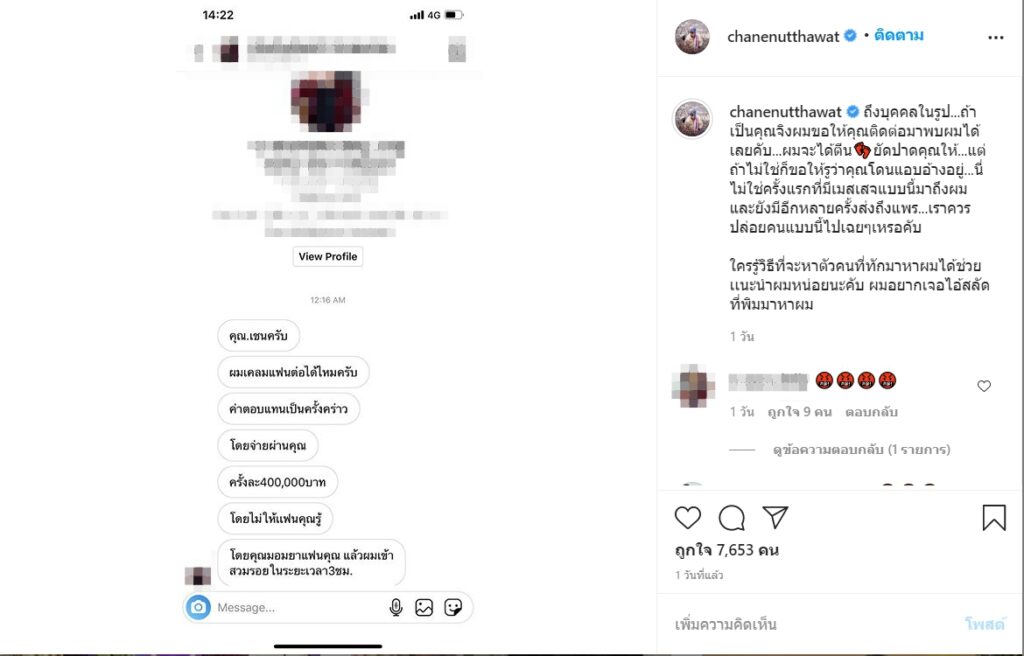Click in the เพิ่มความคิดเห็น comment field
Image resolution: width=1024 pixels, height=656 pixels.
(x=810, y=624)
